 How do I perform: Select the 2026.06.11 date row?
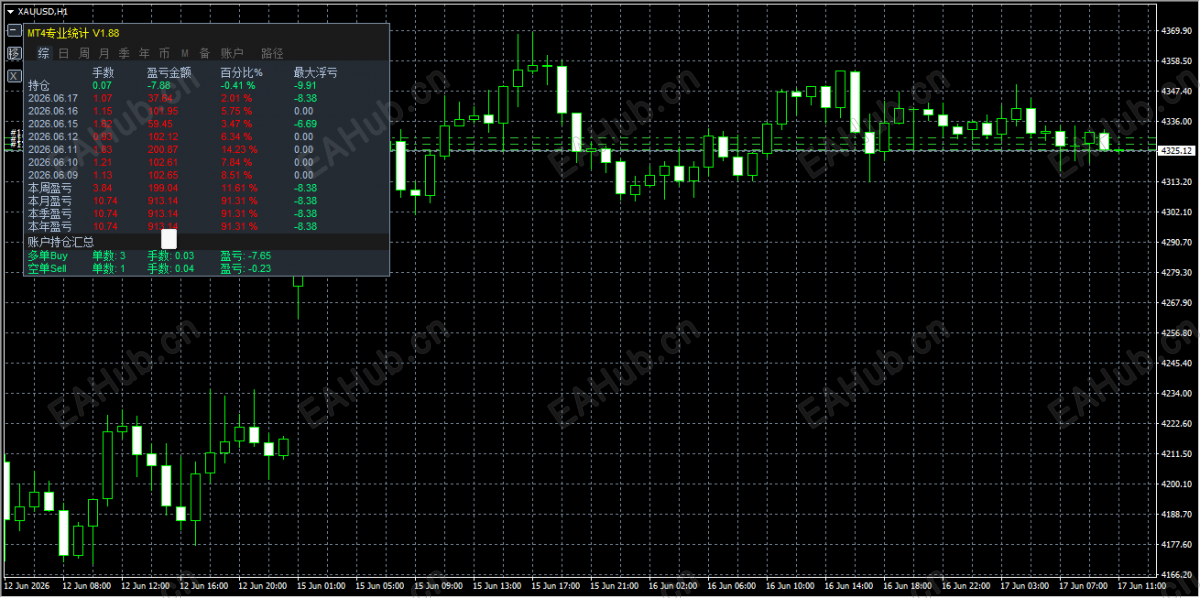point(53,149)
